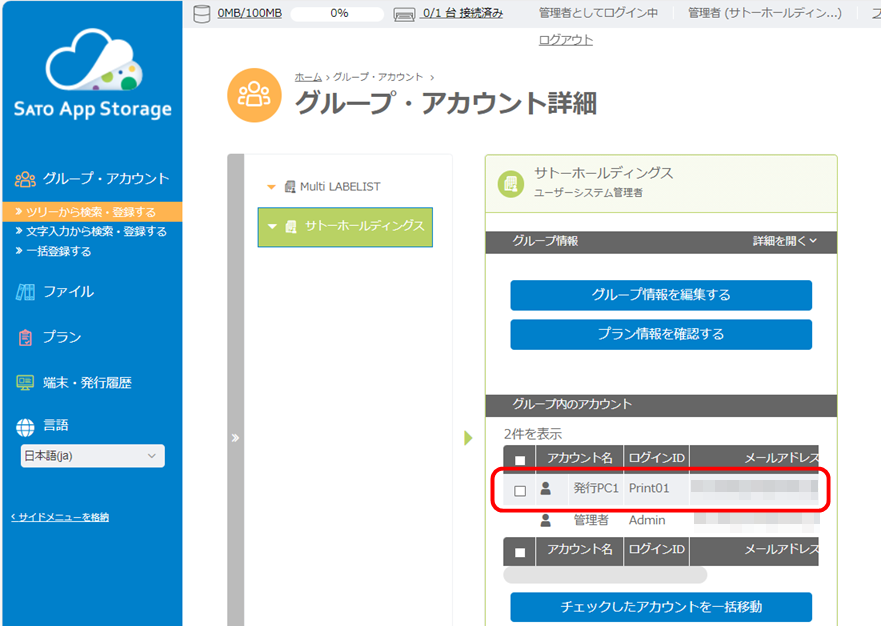Click the building icon beside Multi LABELIST
The image size is (881, 626).
(290, 187)
